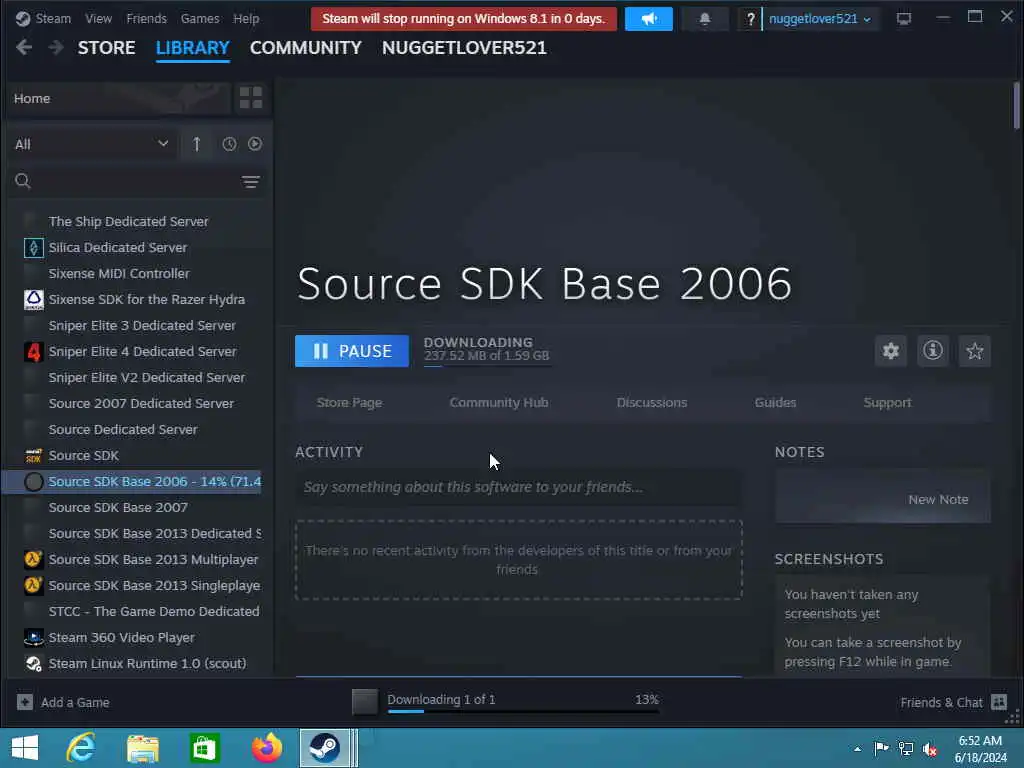Switch to the COMMUNITY tab
The height and width of the screenshot is (768, 1024).
[x=306, y=48]
